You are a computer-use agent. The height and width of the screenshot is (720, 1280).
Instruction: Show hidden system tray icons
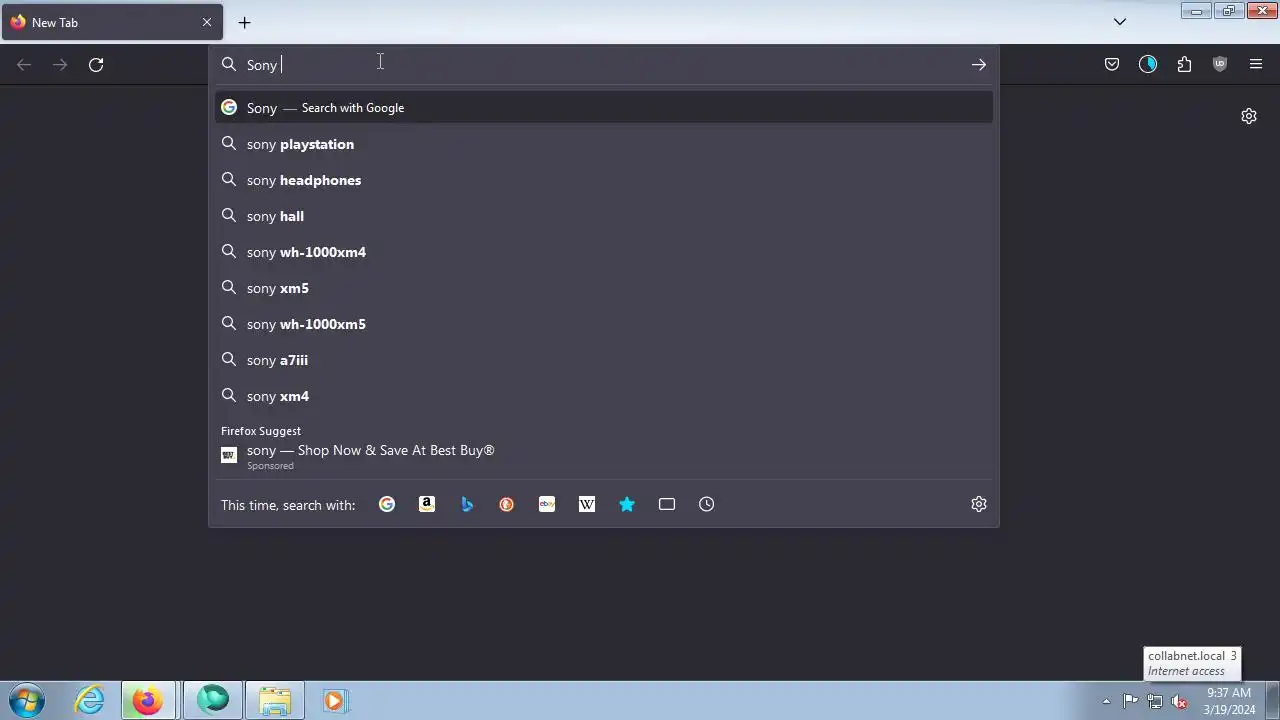[1106, 701]
